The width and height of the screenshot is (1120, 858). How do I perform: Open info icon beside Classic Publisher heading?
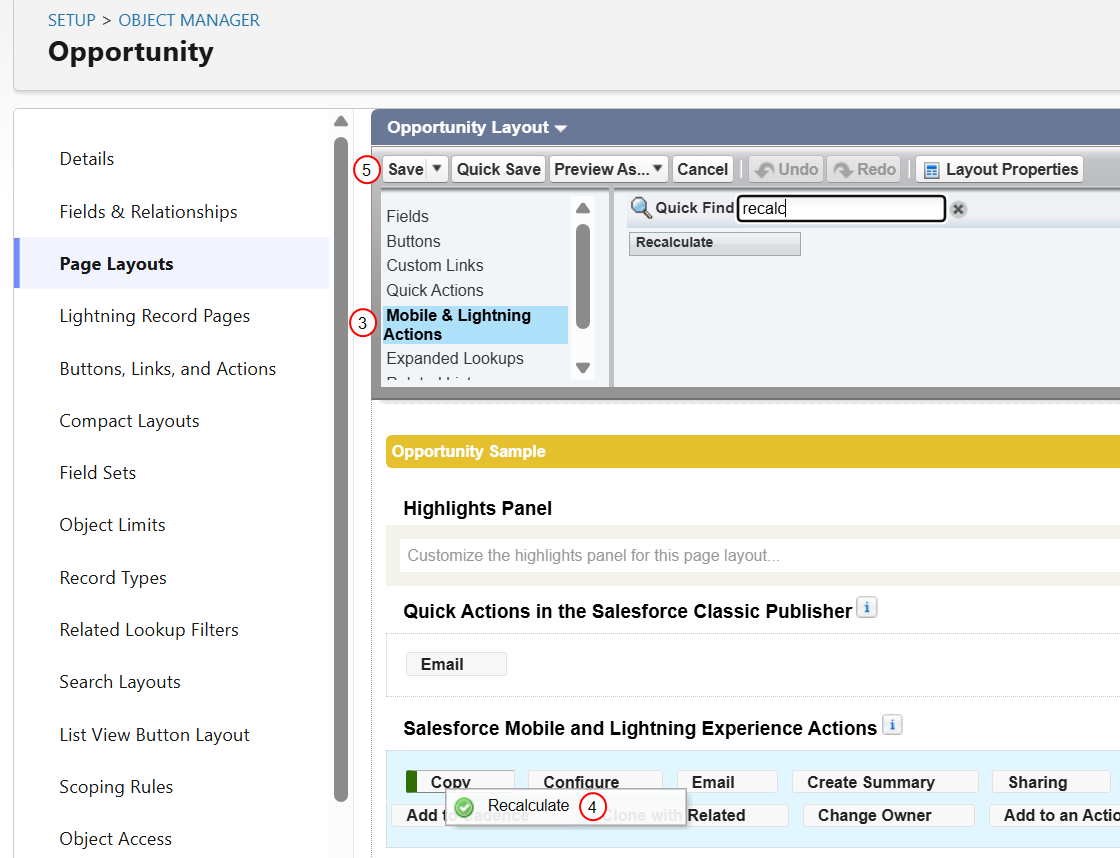click(x=866, y=608)
